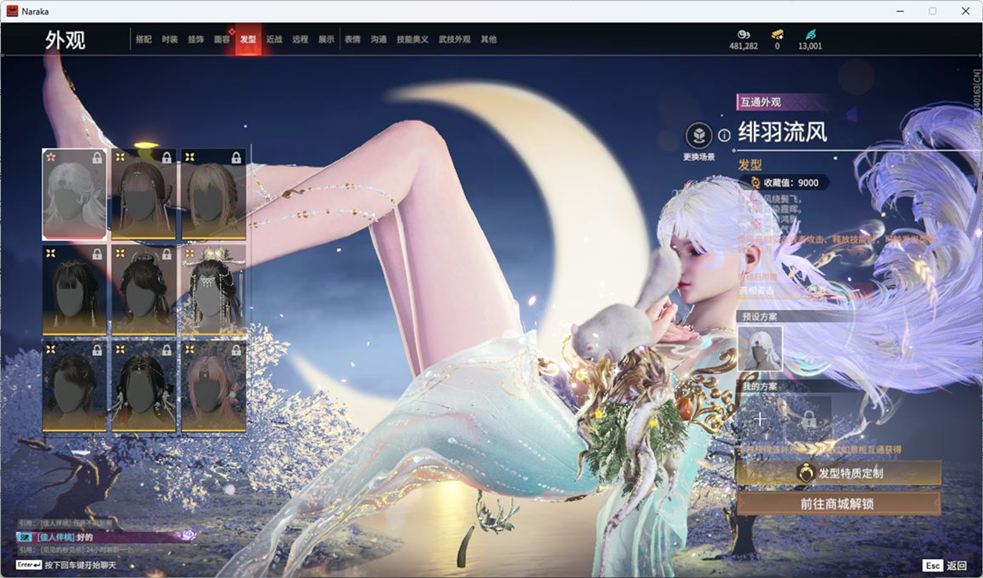Click the silver coin icon above 481,282
The height and width of the screenshot is (578, 983).
744,34
